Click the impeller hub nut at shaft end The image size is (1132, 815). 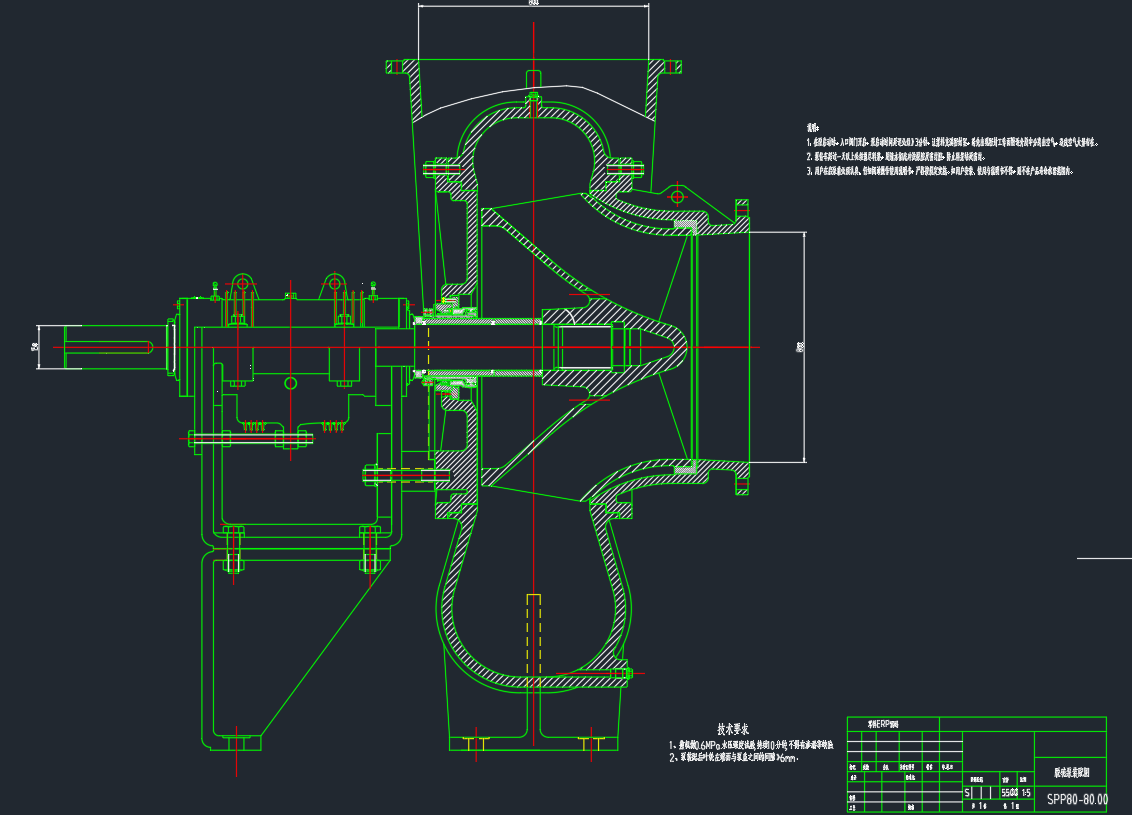[625, 347]
